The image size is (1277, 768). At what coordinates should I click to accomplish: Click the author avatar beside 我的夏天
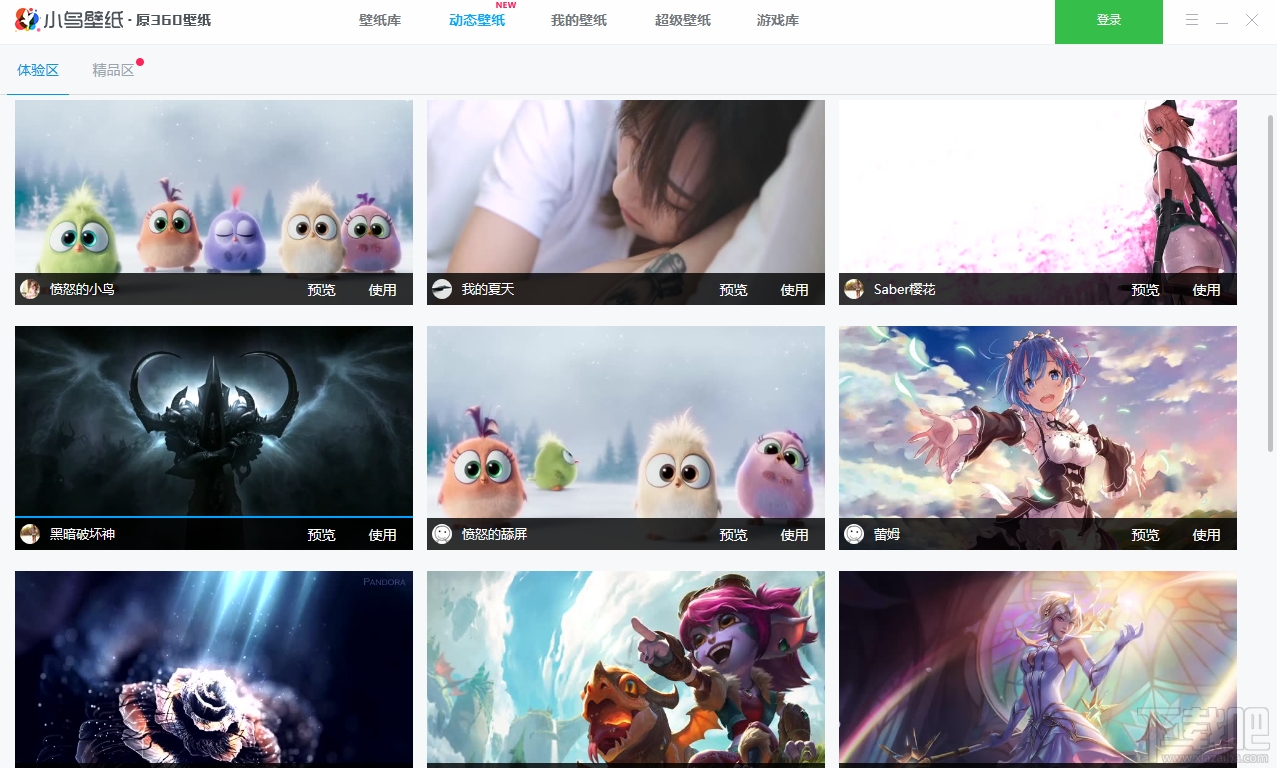pyautogui.click(x=442, y=289)
